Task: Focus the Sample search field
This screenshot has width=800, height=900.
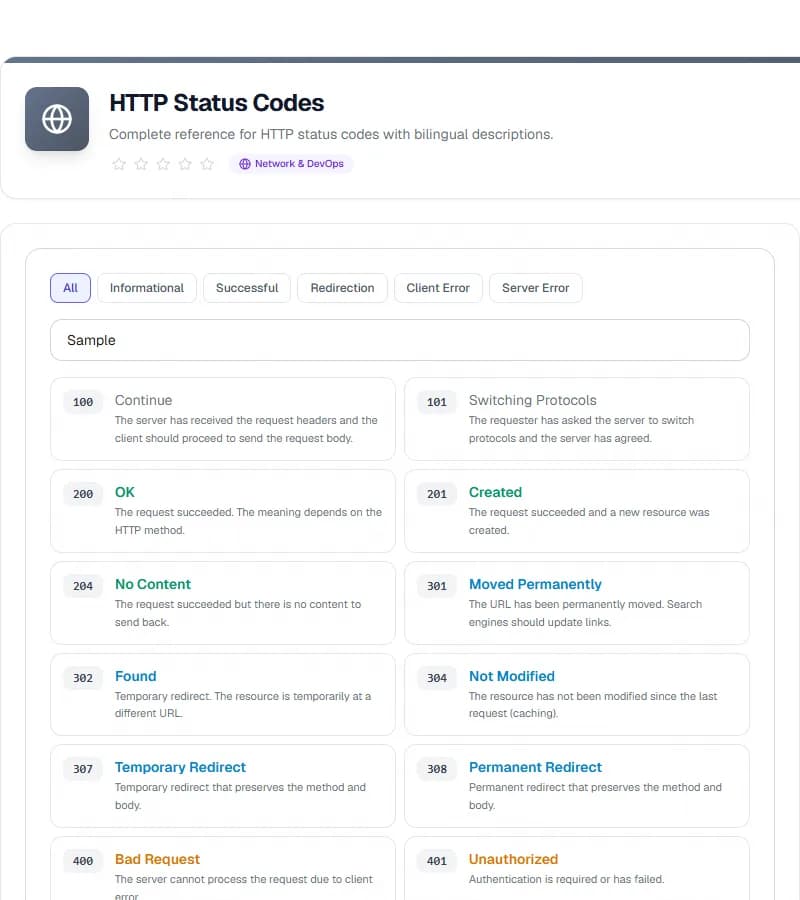Action: pyautogui.click(x=400, y=340)
